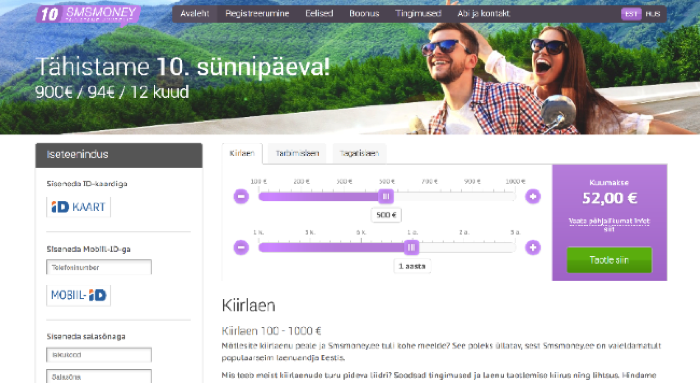The width and height of the screenshot is (700, 383).
Task: Select the Tarbimislaen tab
Action: 297,153
